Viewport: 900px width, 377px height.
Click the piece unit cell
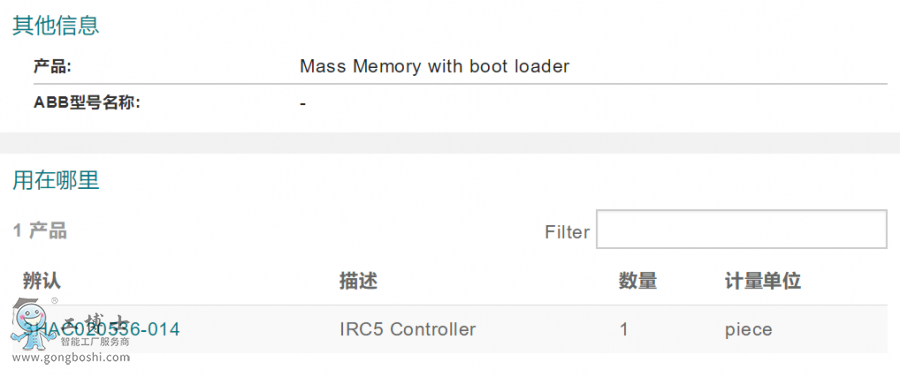point(748,330)
